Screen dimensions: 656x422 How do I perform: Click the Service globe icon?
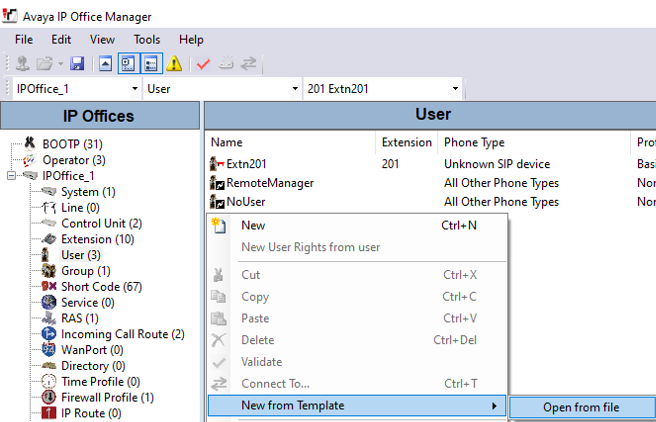(49, 302)
